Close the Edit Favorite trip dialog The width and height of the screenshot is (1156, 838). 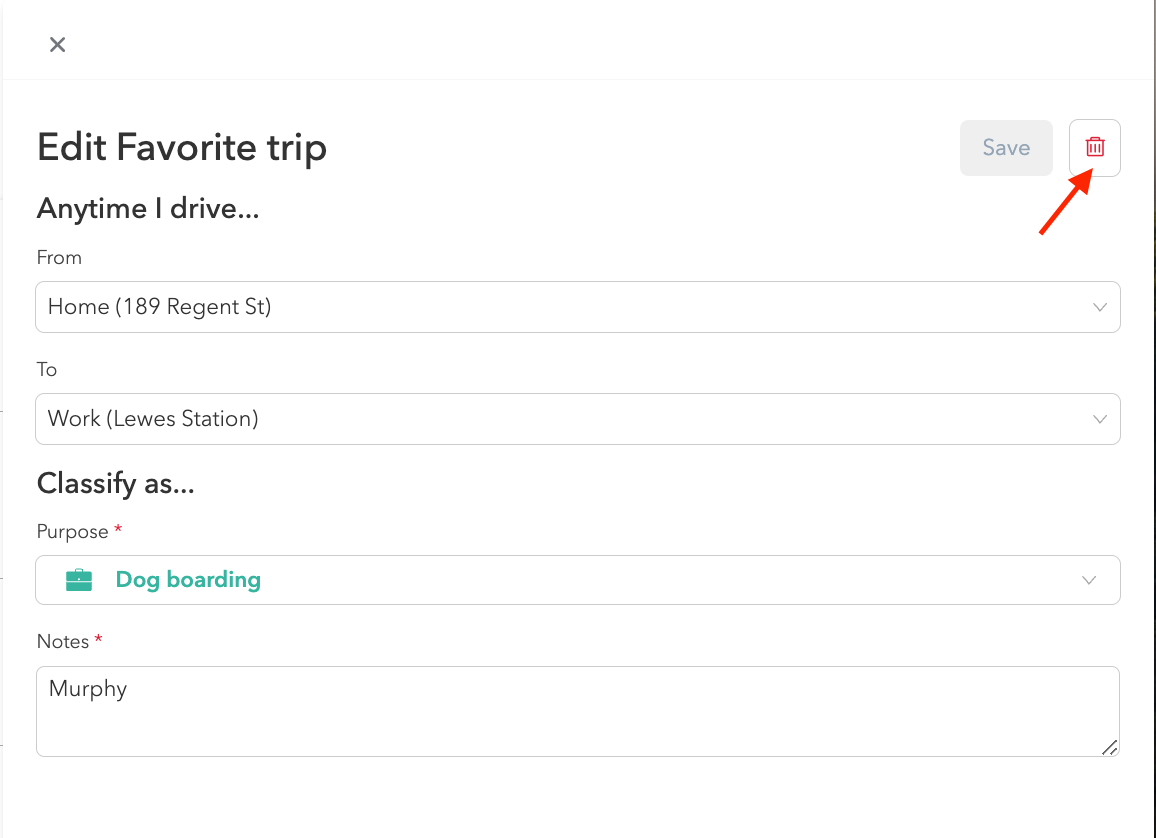click(58, 44)
